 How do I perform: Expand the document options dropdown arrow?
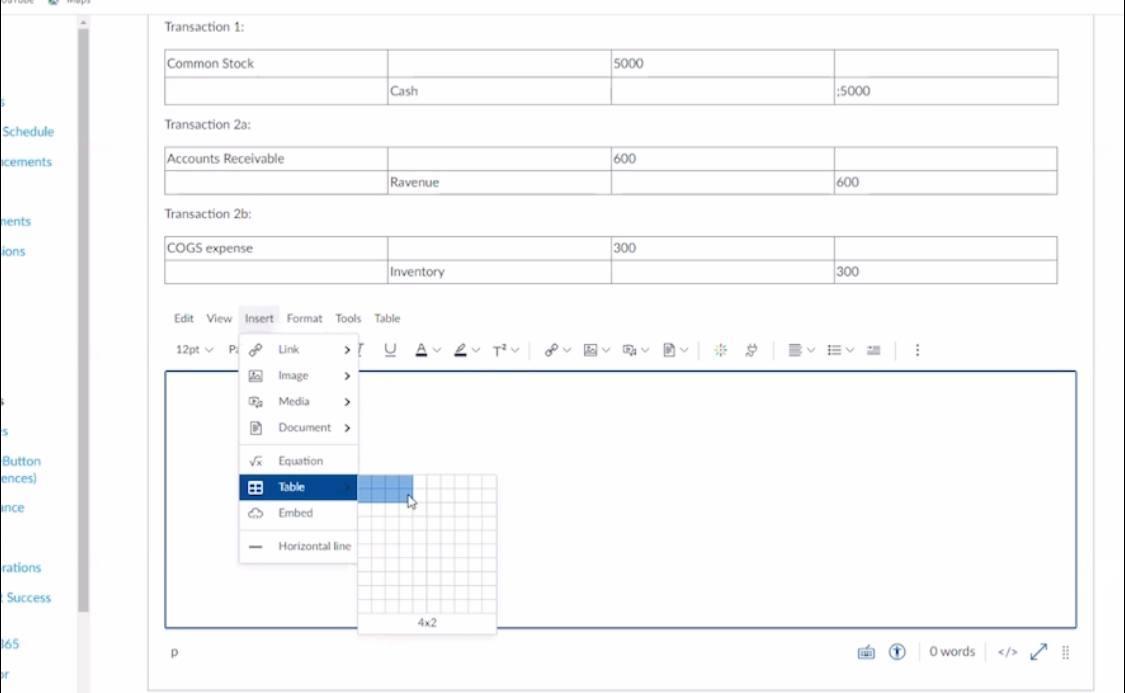coord(684,350)
